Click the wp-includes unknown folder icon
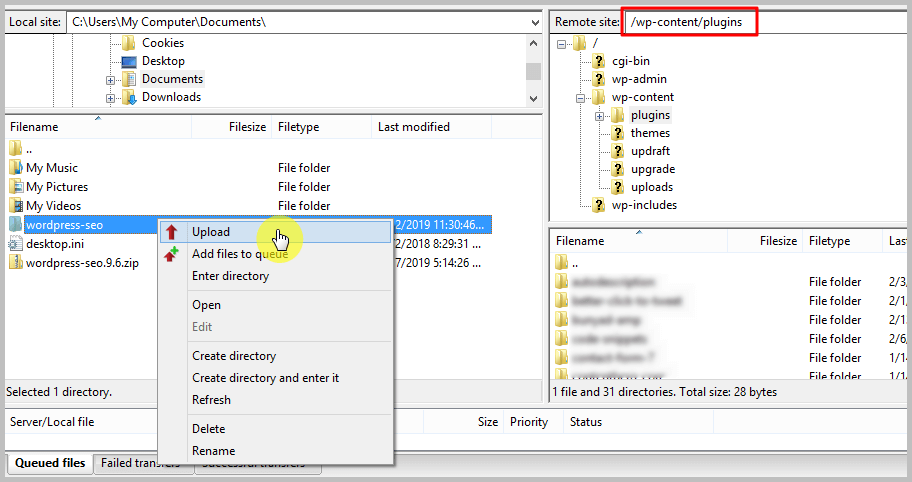Image resolution: width=912 pixels, height=482 pixels. 598,205
